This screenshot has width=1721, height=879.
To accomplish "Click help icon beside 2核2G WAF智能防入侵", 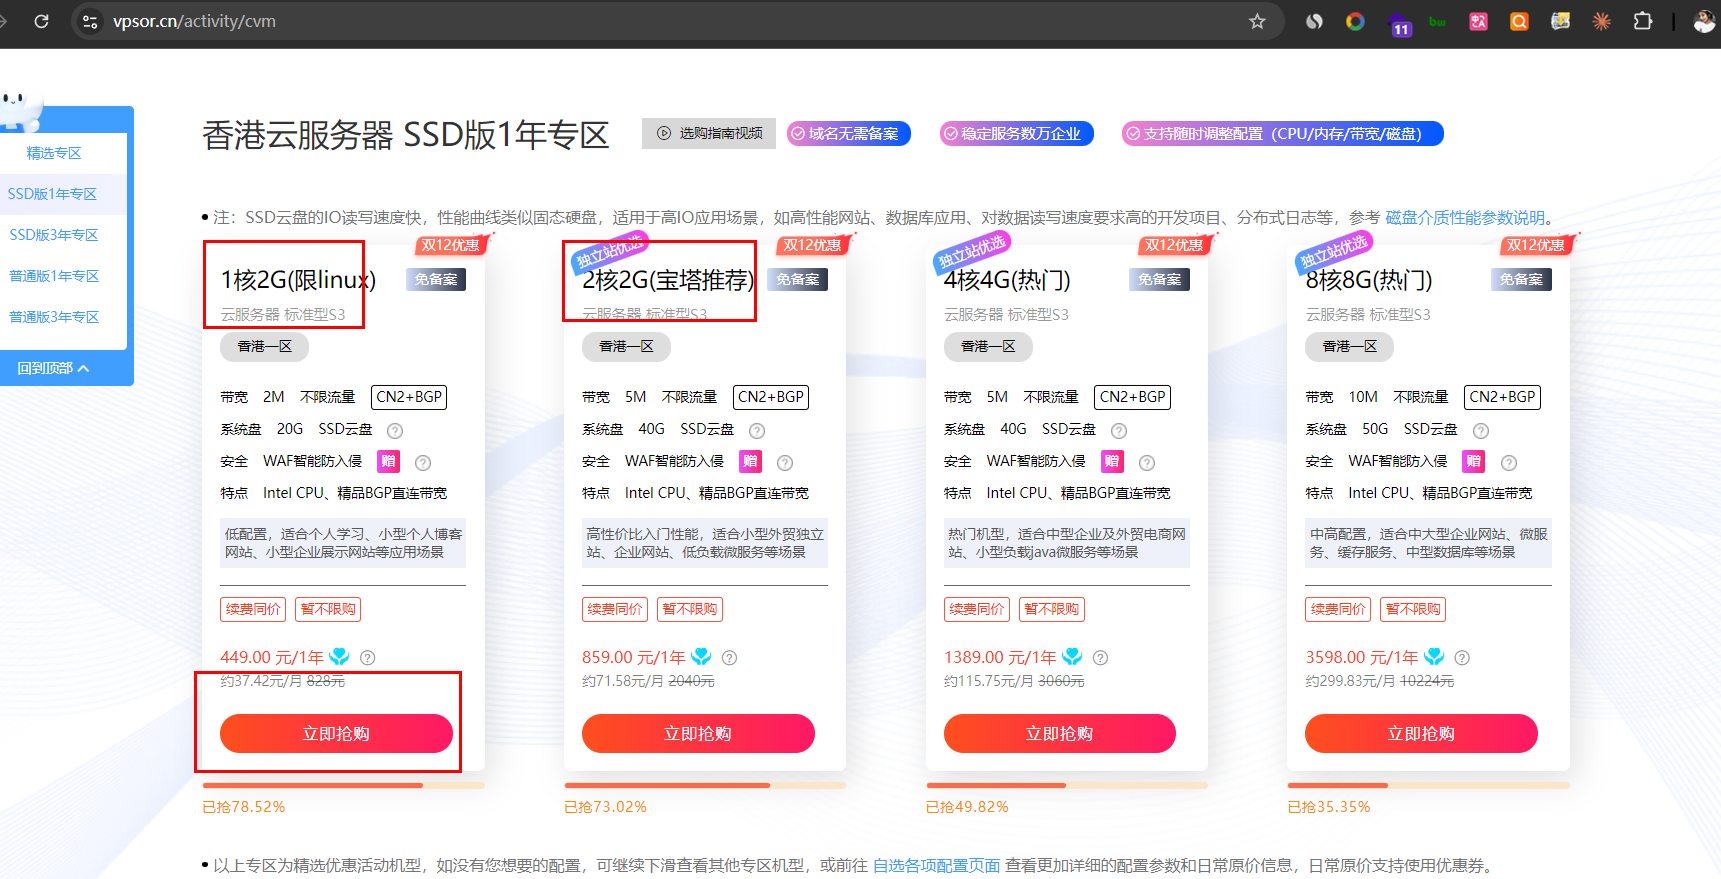I will (785, 463).
